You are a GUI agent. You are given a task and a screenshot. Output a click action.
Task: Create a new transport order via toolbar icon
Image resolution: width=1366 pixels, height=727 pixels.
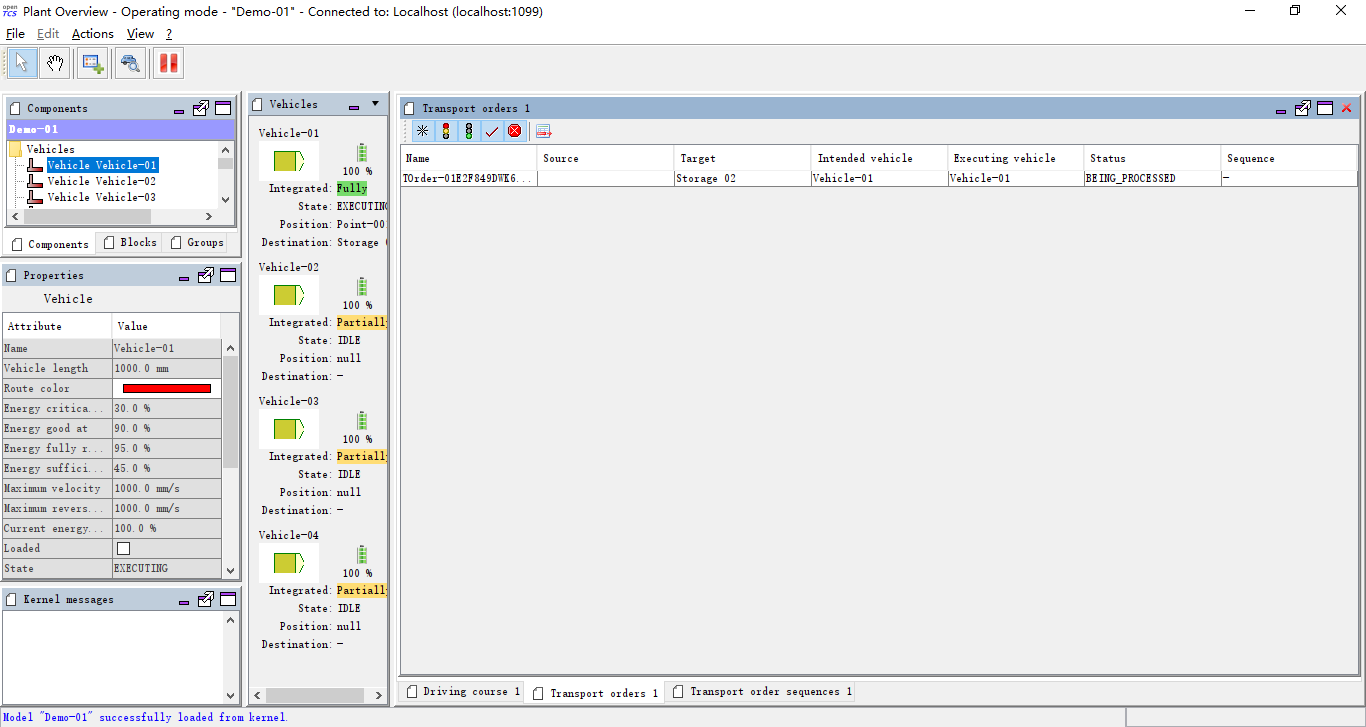pyautogui.click(x=92, y=62)
